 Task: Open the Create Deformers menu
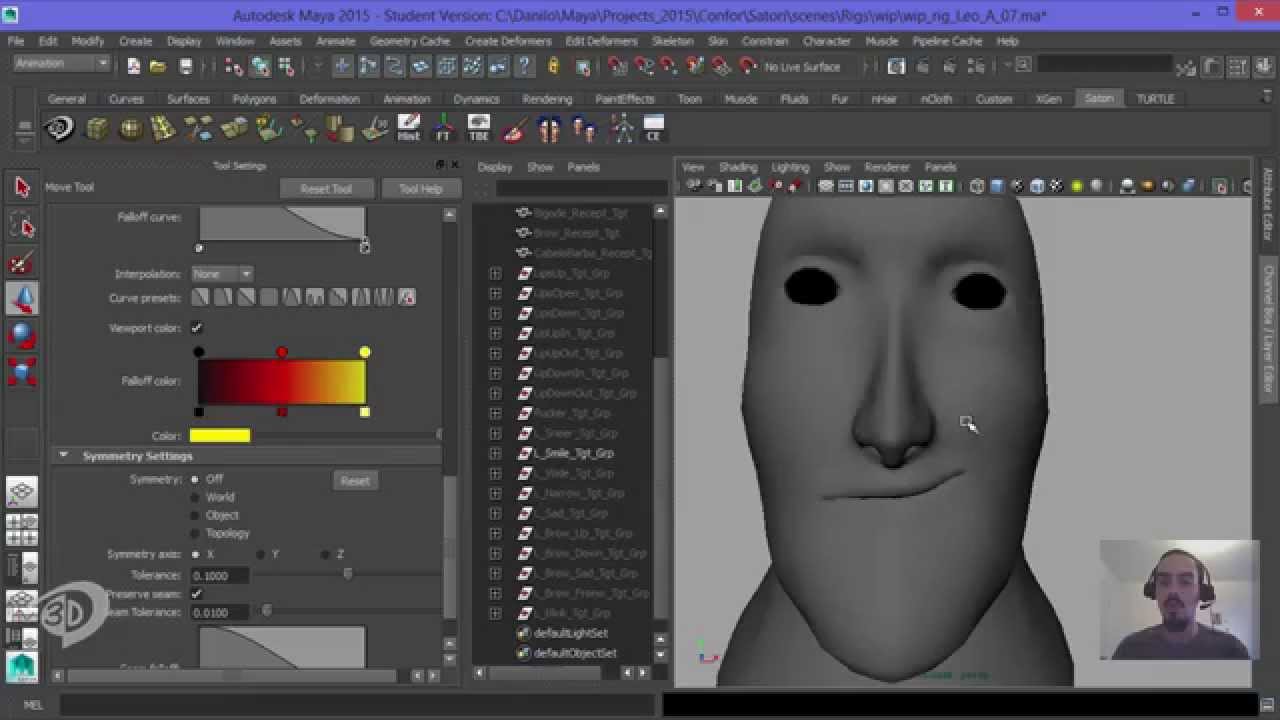[x=508, y=41]
